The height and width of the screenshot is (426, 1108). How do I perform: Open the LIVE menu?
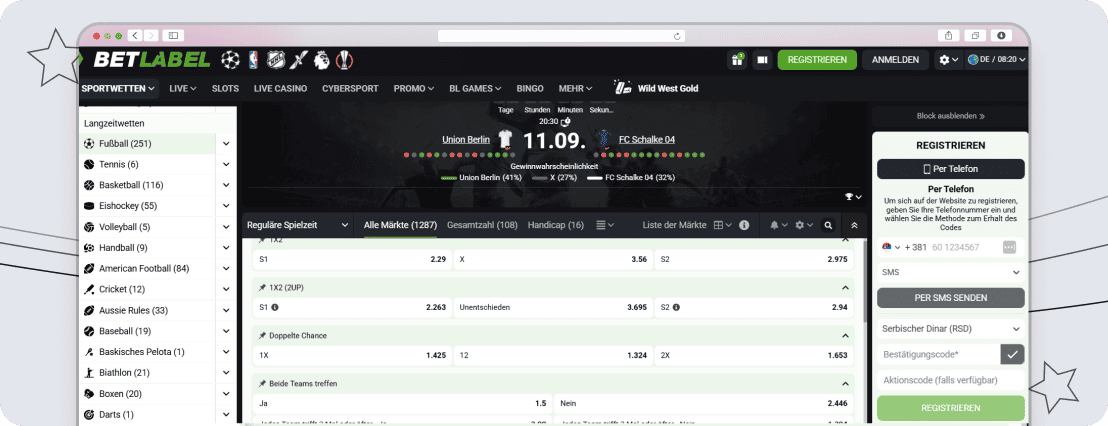[182, 88]
